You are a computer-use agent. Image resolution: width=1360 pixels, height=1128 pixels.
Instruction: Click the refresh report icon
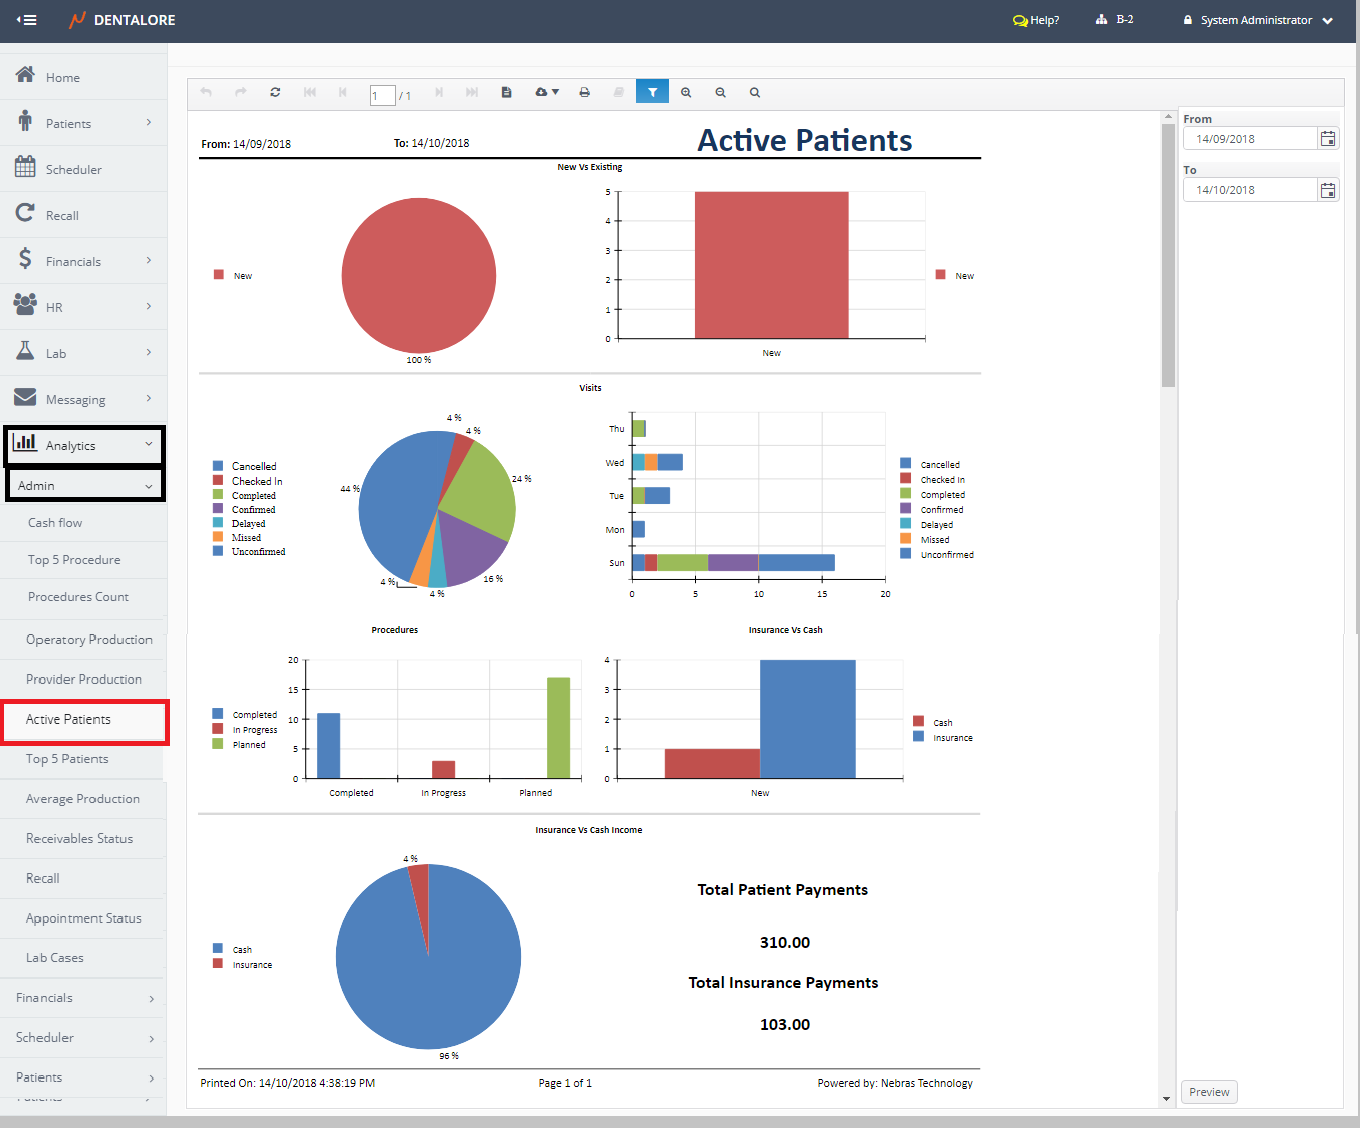tap(275, 92)
